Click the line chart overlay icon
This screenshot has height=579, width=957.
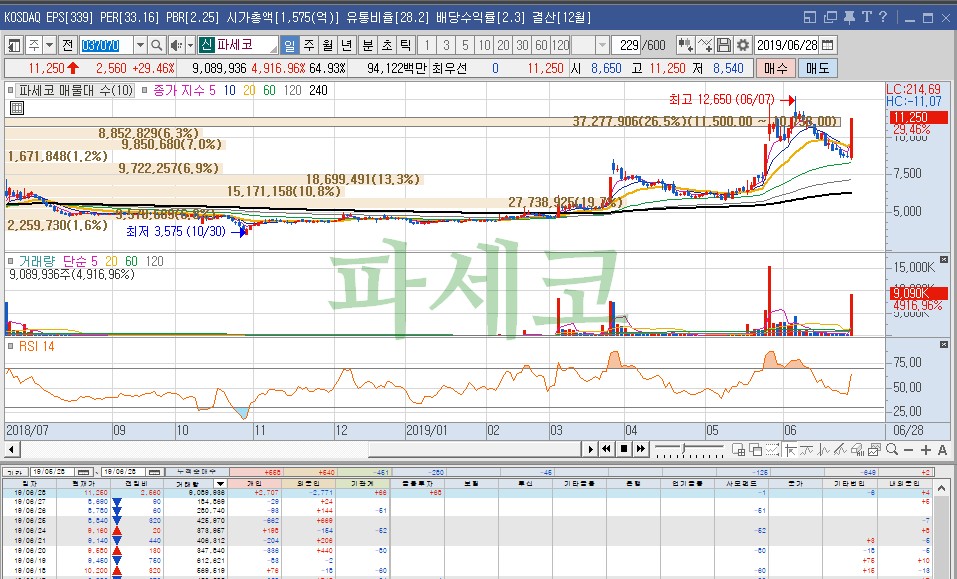coord(704,45)
